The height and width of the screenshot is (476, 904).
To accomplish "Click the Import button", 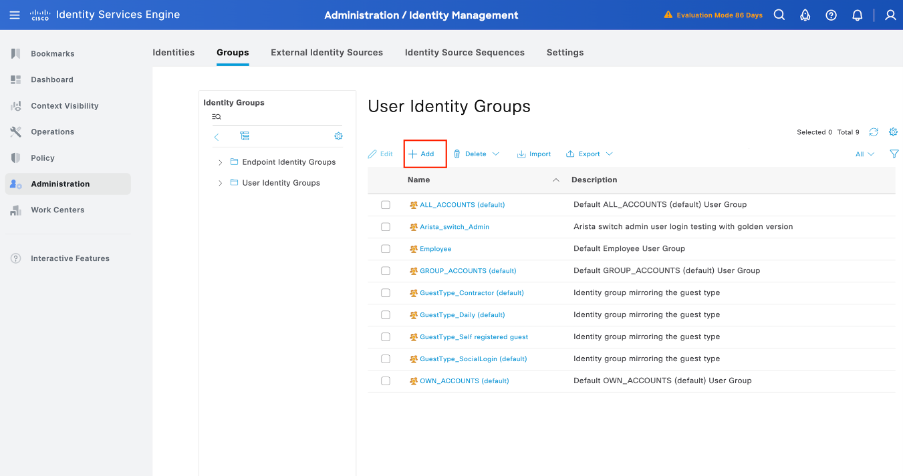I will (x=534, y=154).
